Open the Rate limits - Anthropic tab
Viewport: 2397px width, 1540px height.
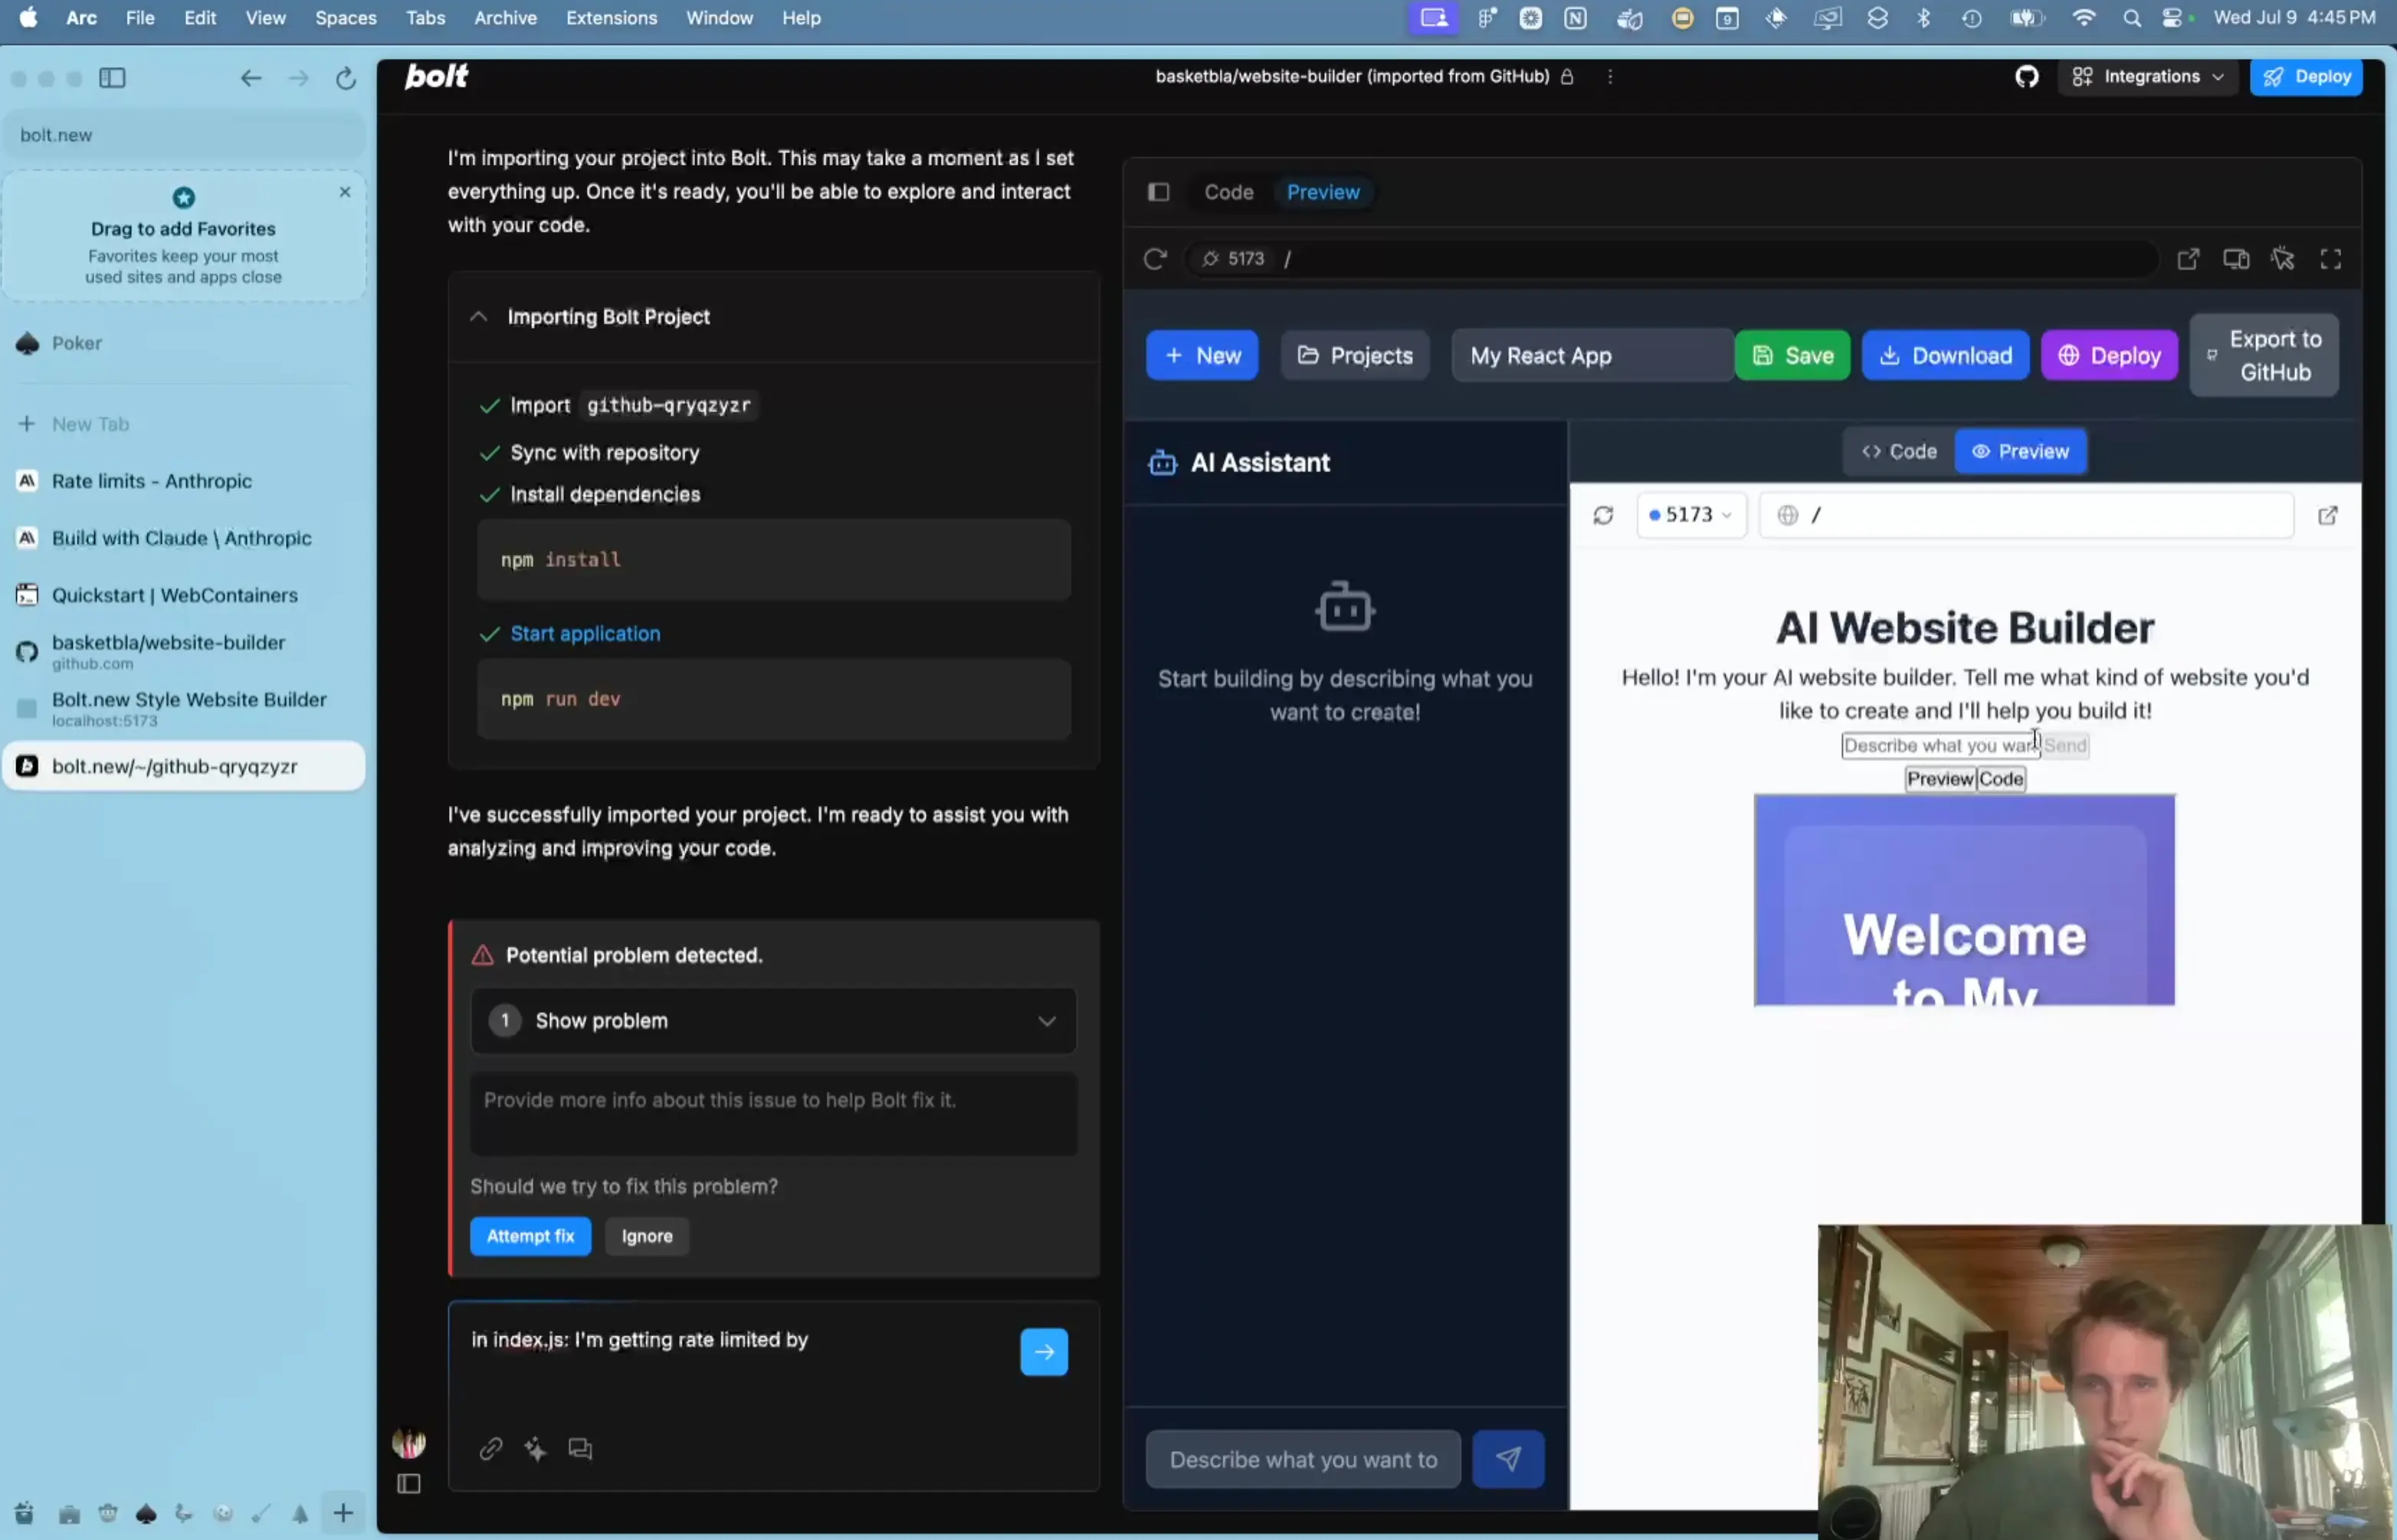184,481
